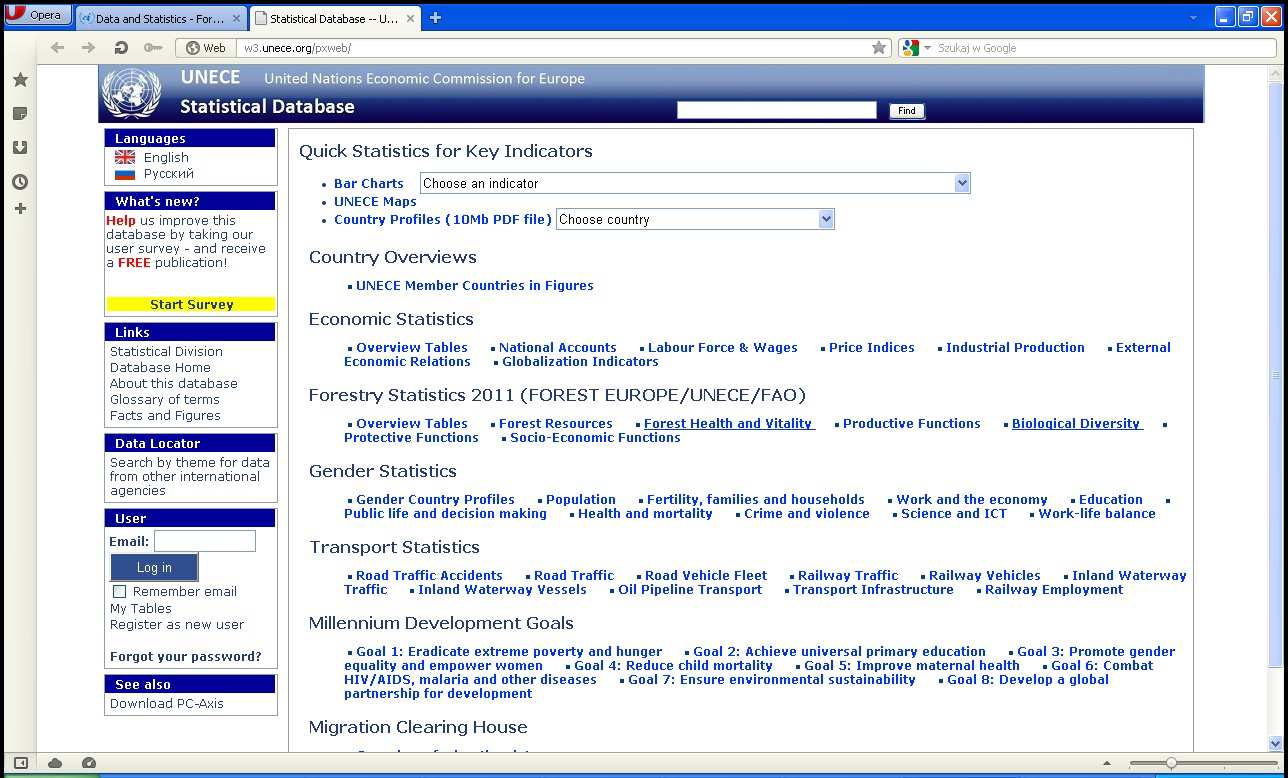
Task: Open the Opera main menu button
Action: pyautogui.click(x=38, y=15)
